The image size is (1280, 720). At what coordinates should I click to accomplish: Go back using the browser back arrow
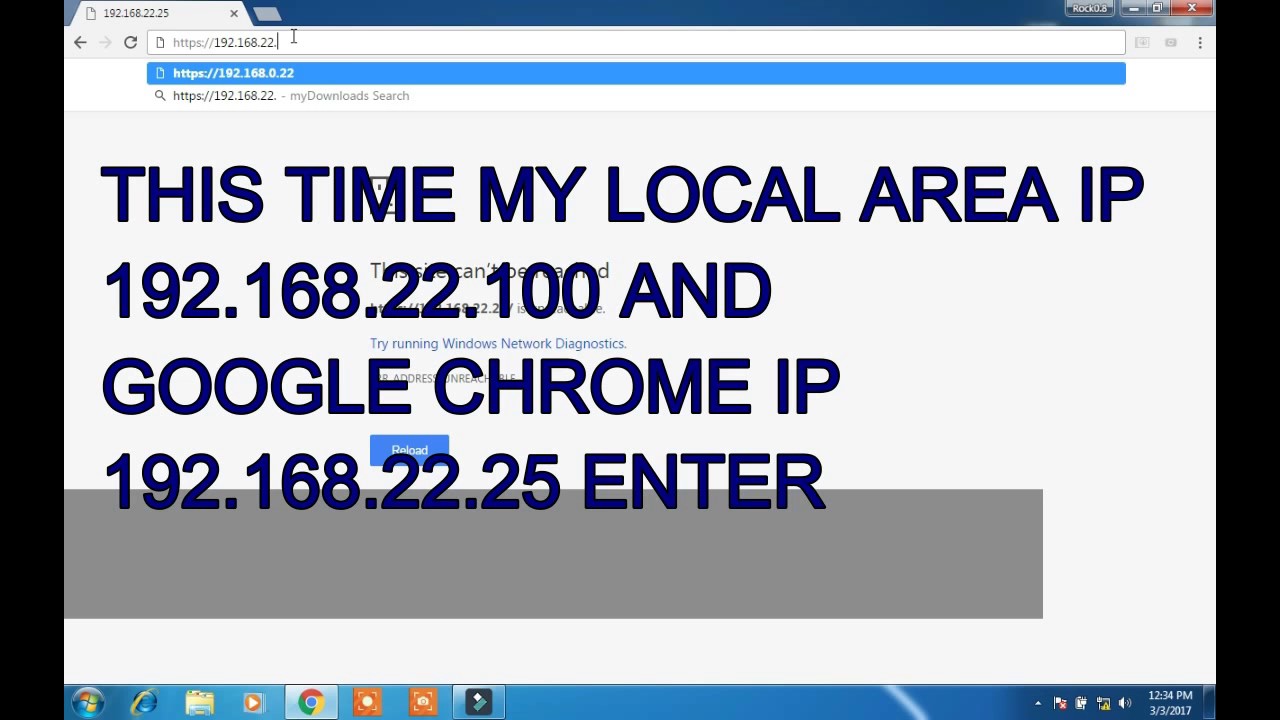pos(80,42)
